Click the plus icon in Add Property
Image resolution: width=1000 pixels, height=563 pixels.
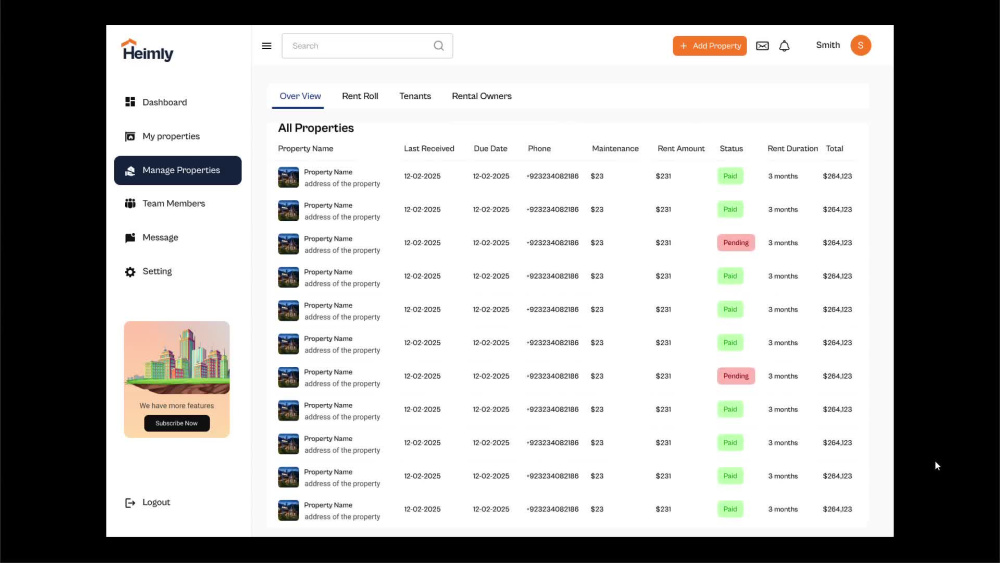684,46
